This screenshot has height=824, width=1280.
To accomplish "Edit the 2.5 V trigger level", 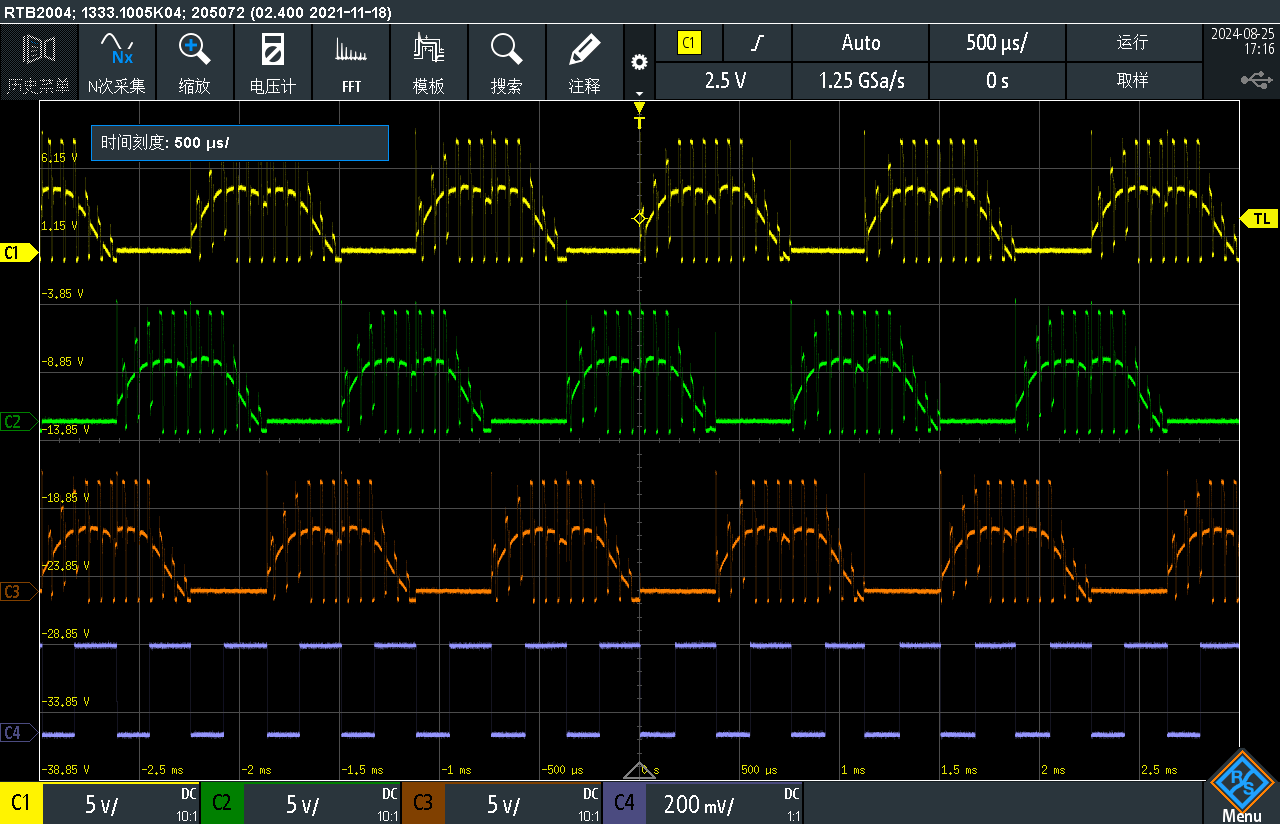I will (x=725, y=81).
